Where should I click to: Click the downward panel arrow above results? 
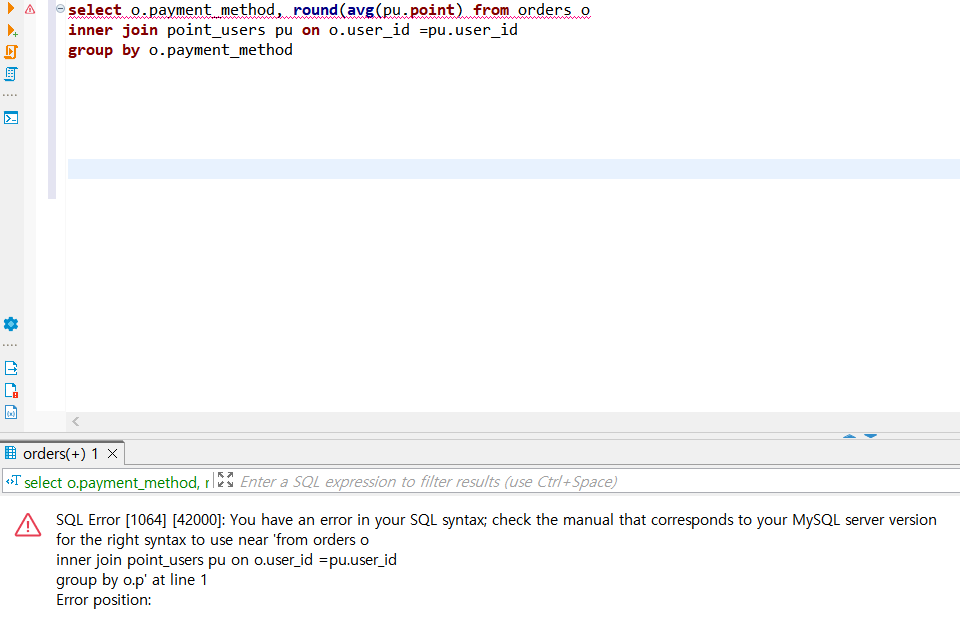point(871,436)
